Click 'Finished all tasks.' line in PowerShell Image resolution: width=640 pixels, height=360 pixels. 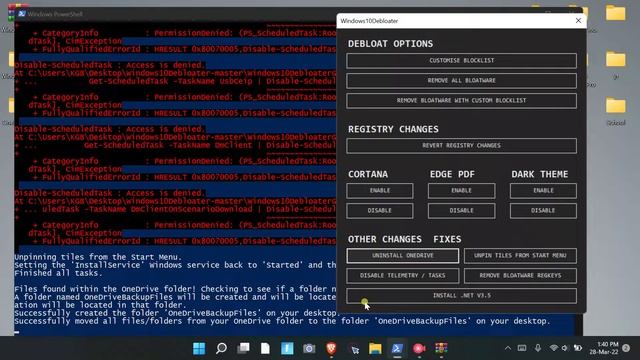pos(57,273)
